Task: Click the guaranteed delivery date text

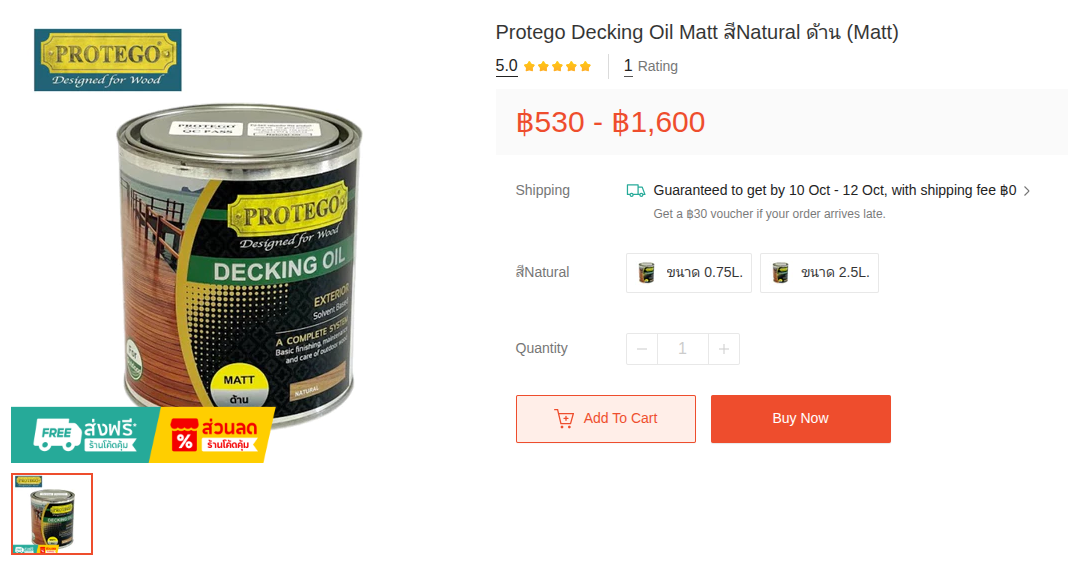Action: [834, 190]
